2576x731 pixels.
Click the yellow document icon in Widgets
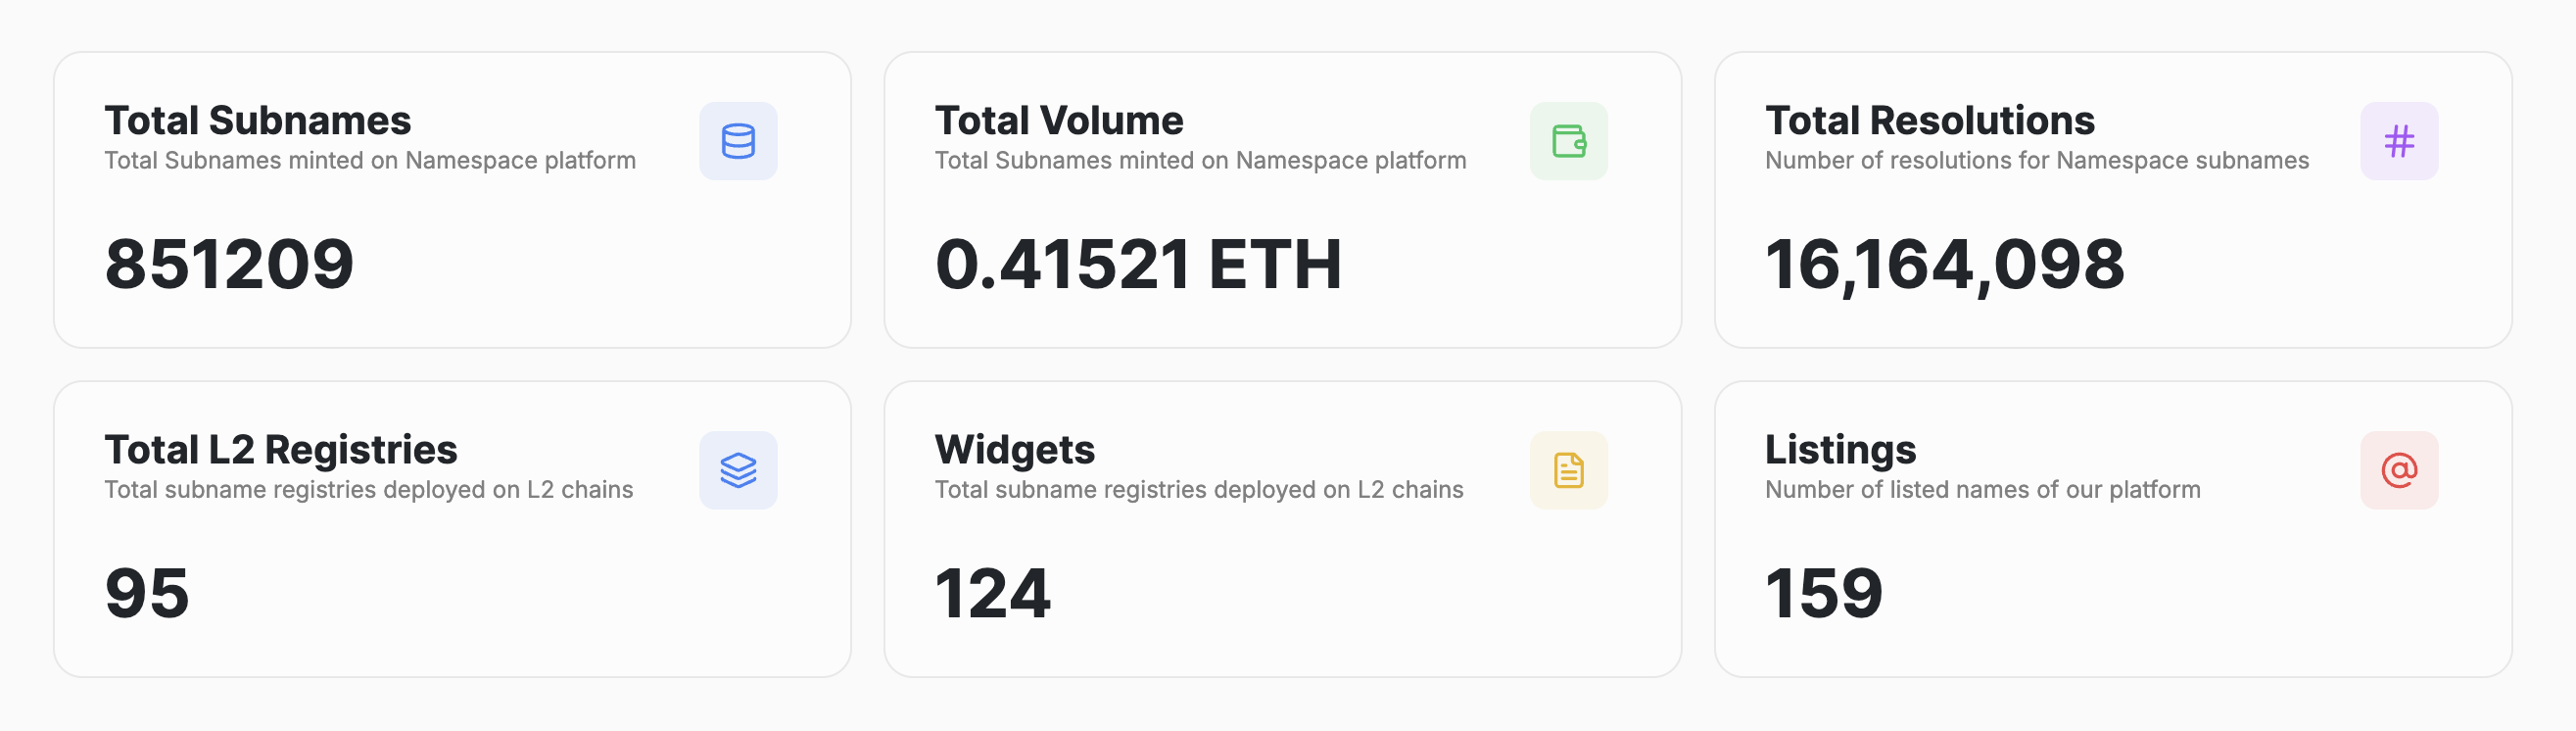coord(1568,470)
